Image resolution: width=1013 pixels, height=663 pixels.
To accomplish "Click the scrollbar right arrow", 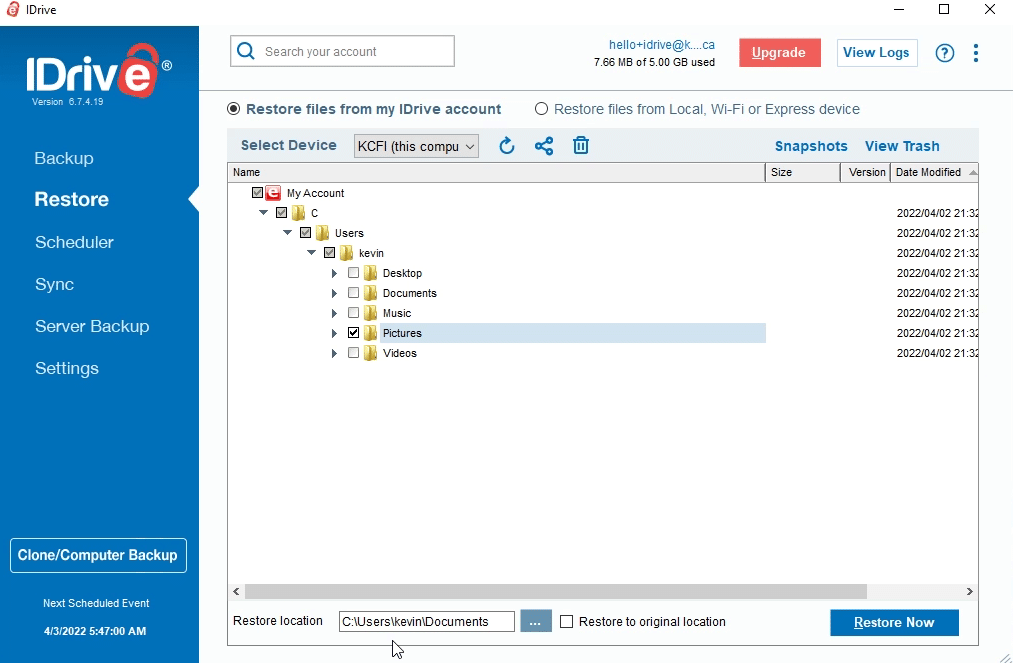I will pyautogui.click(x=969, y=591).
